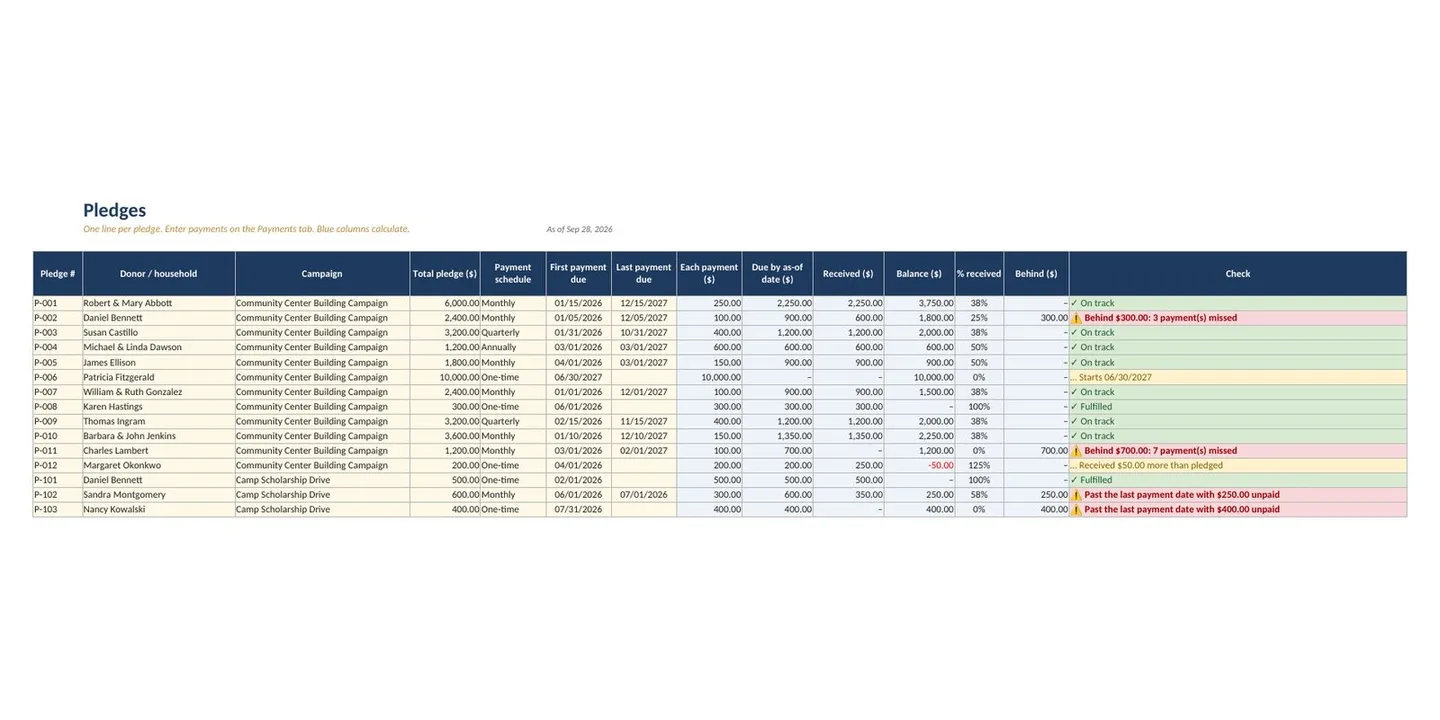The height and width of the screenshot is (720, 1440).
Task: Click 'Behind $700.00: 7 payment(s) missed' cell
Action: (1238, 451)
